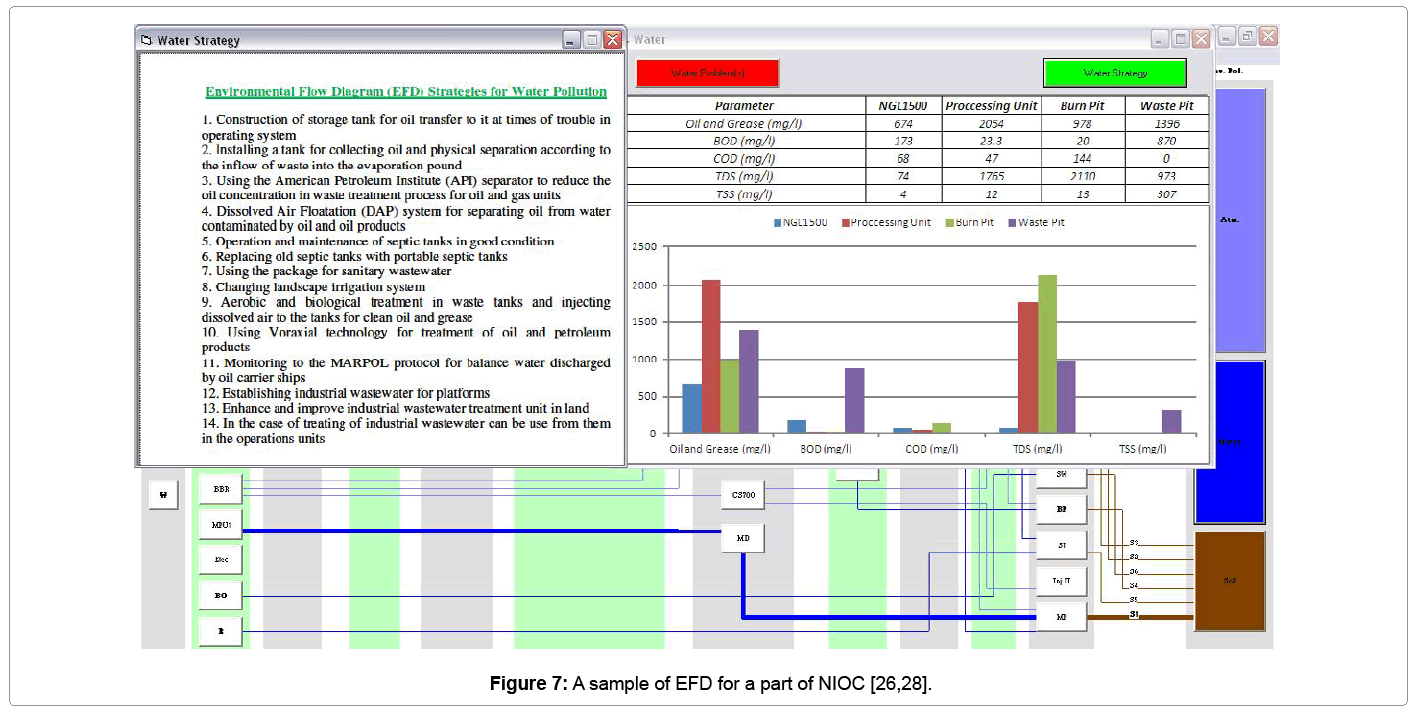Maximize the Water window

pyautogui.click(x=1180, y=40)
